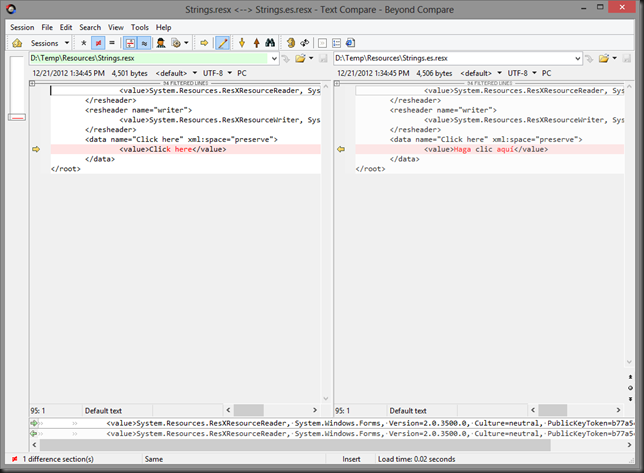Toggle Show Differences (not-equal) filter
This screenshot has width=644, height=473.
97,43
